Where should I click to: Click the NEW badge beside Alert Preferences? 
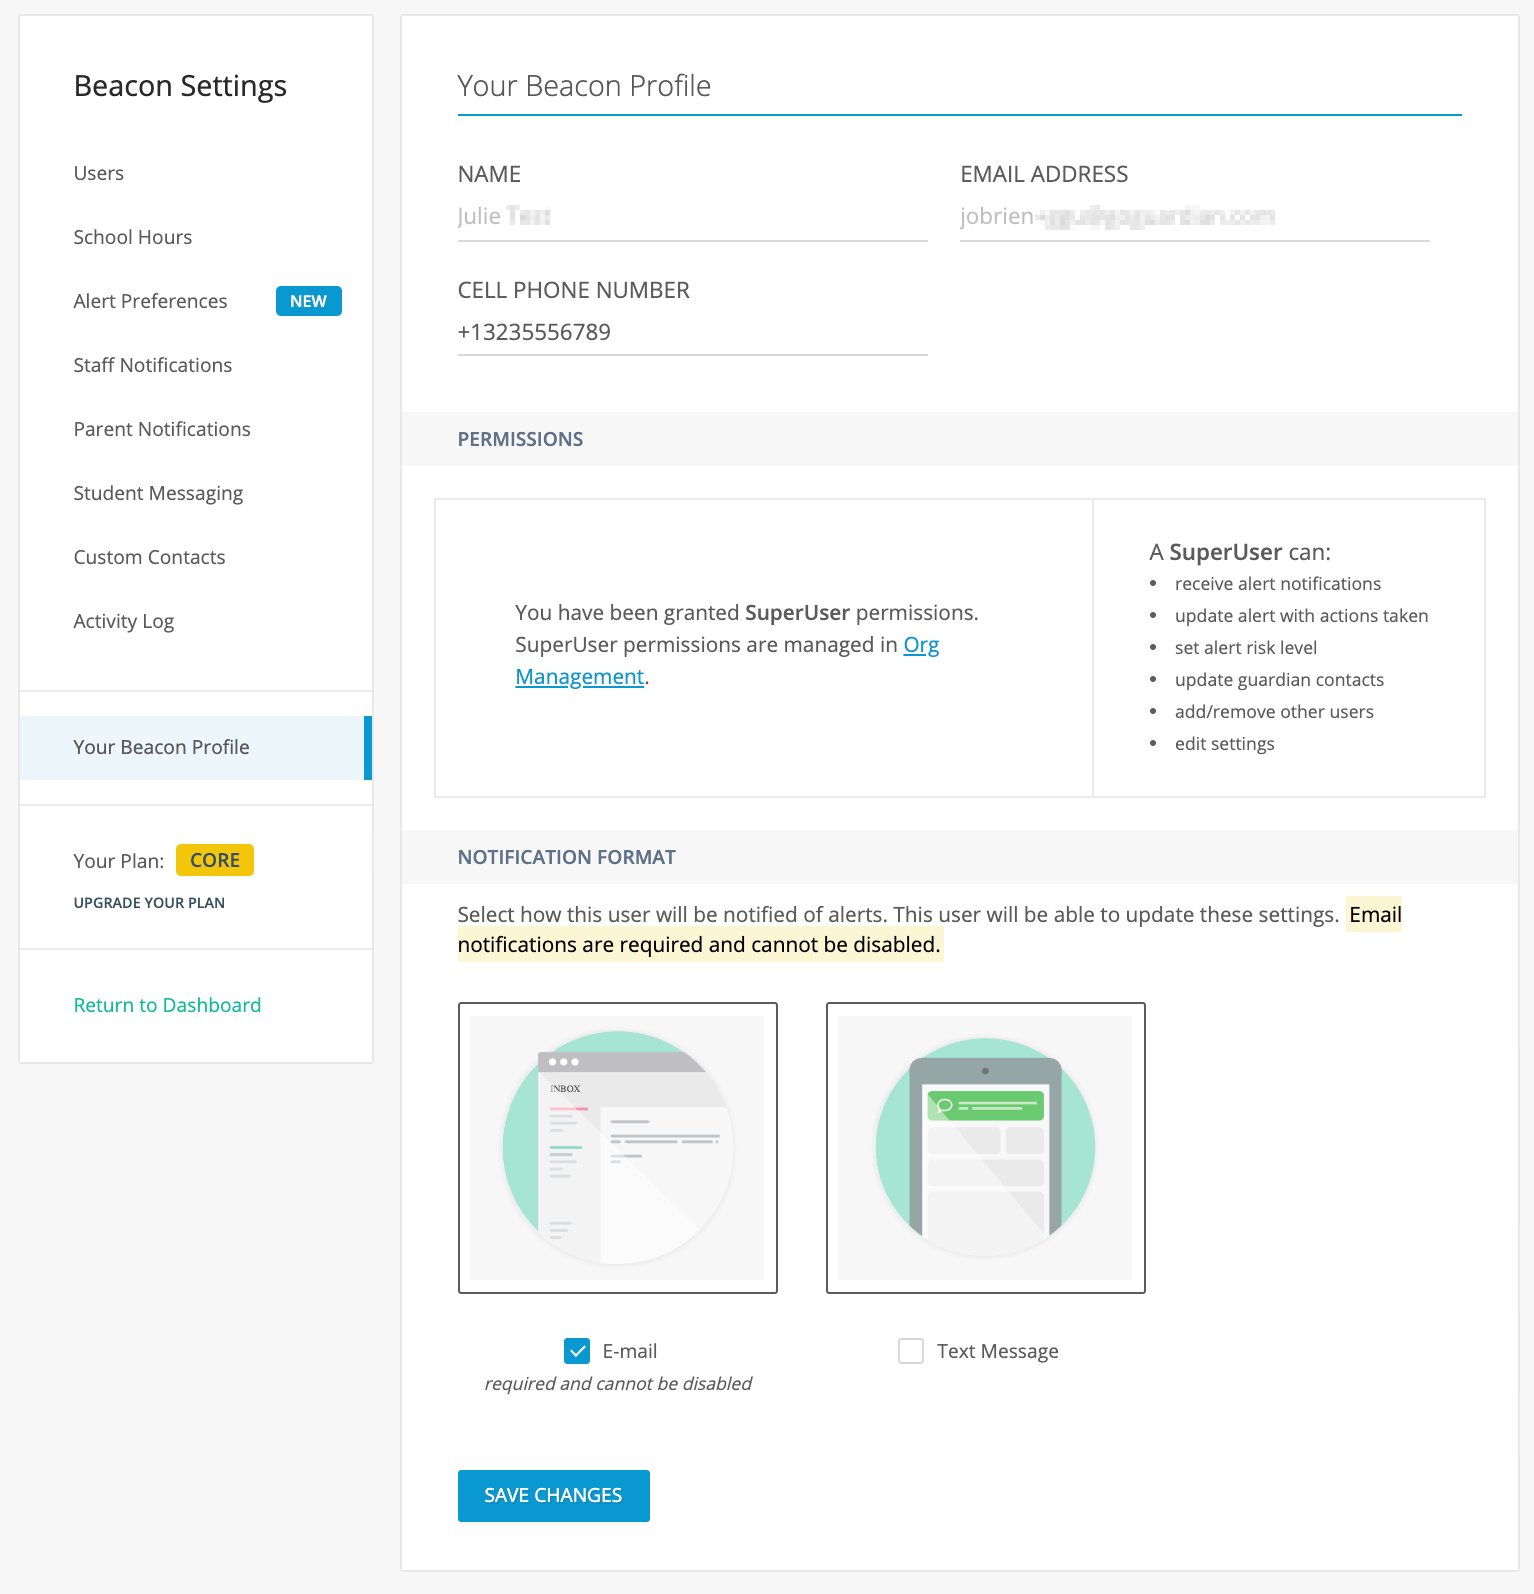point(308,301)
